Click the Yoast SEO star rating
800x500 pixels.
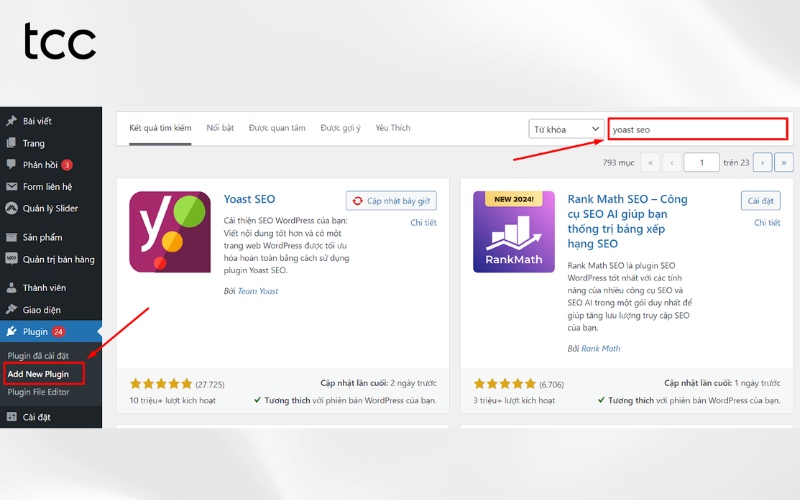161,383
